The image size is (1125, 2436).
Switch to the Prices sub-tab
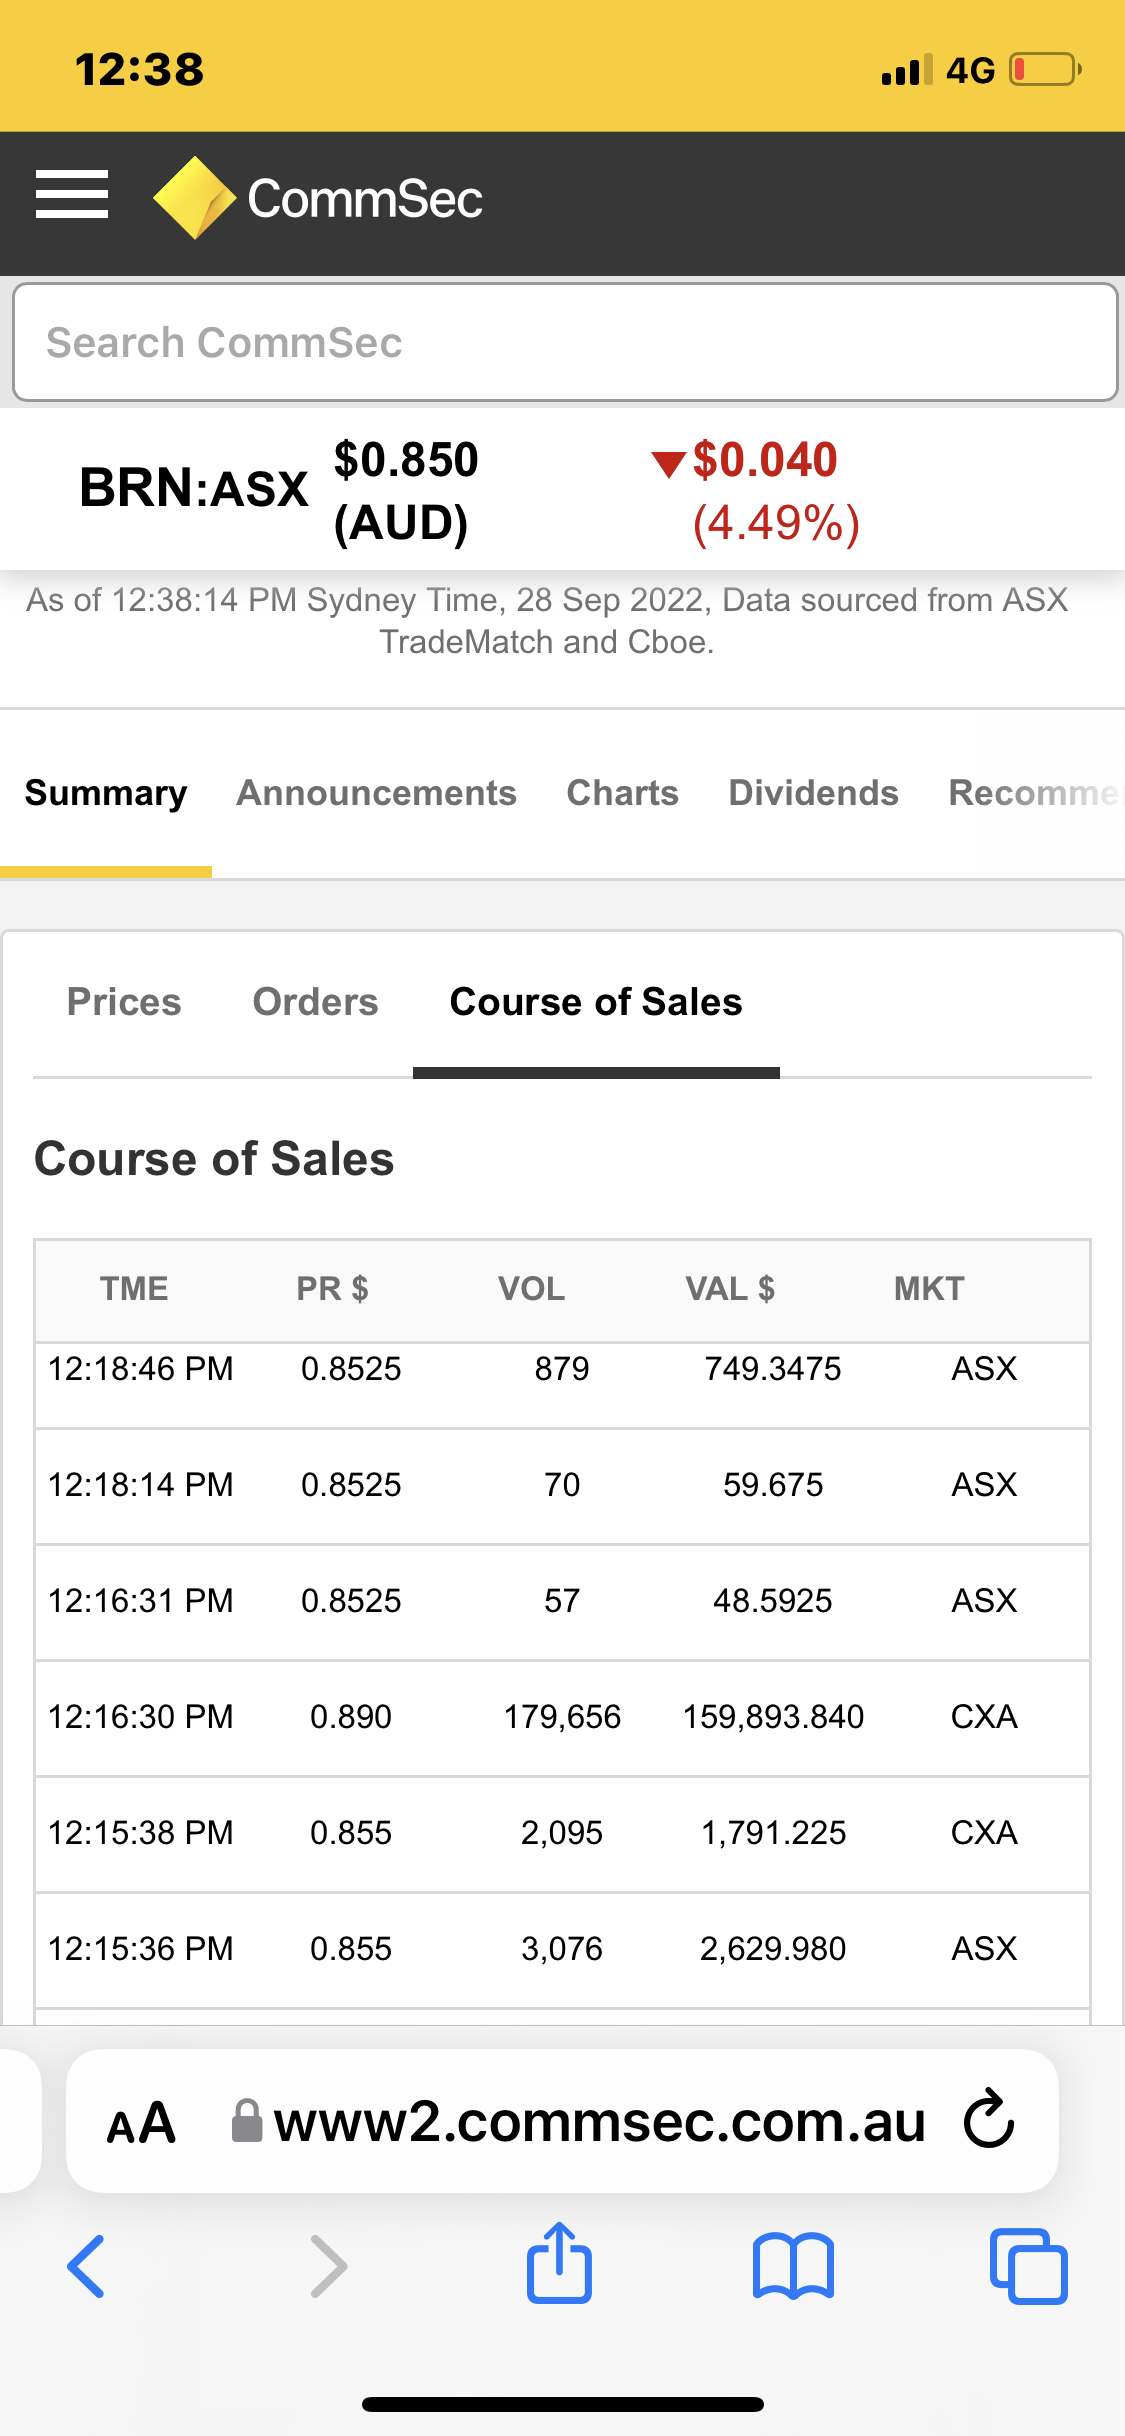click(x=124, y=1002)
